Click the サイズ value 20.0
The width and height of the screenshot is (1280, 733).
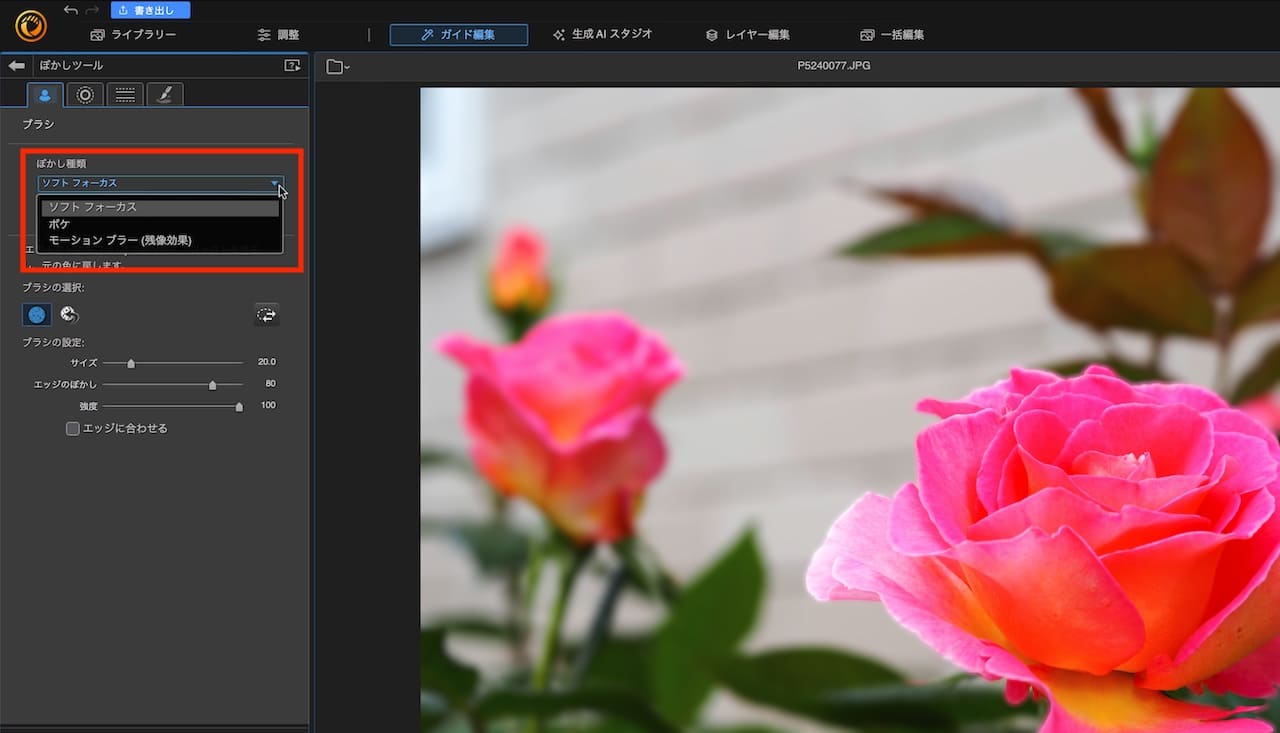click(266, 362)
